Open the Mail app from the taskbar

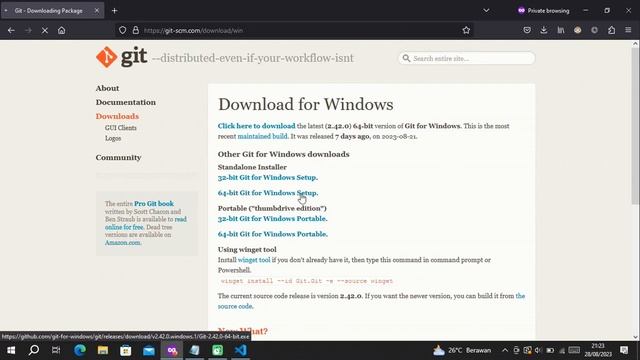click(149, 350)
